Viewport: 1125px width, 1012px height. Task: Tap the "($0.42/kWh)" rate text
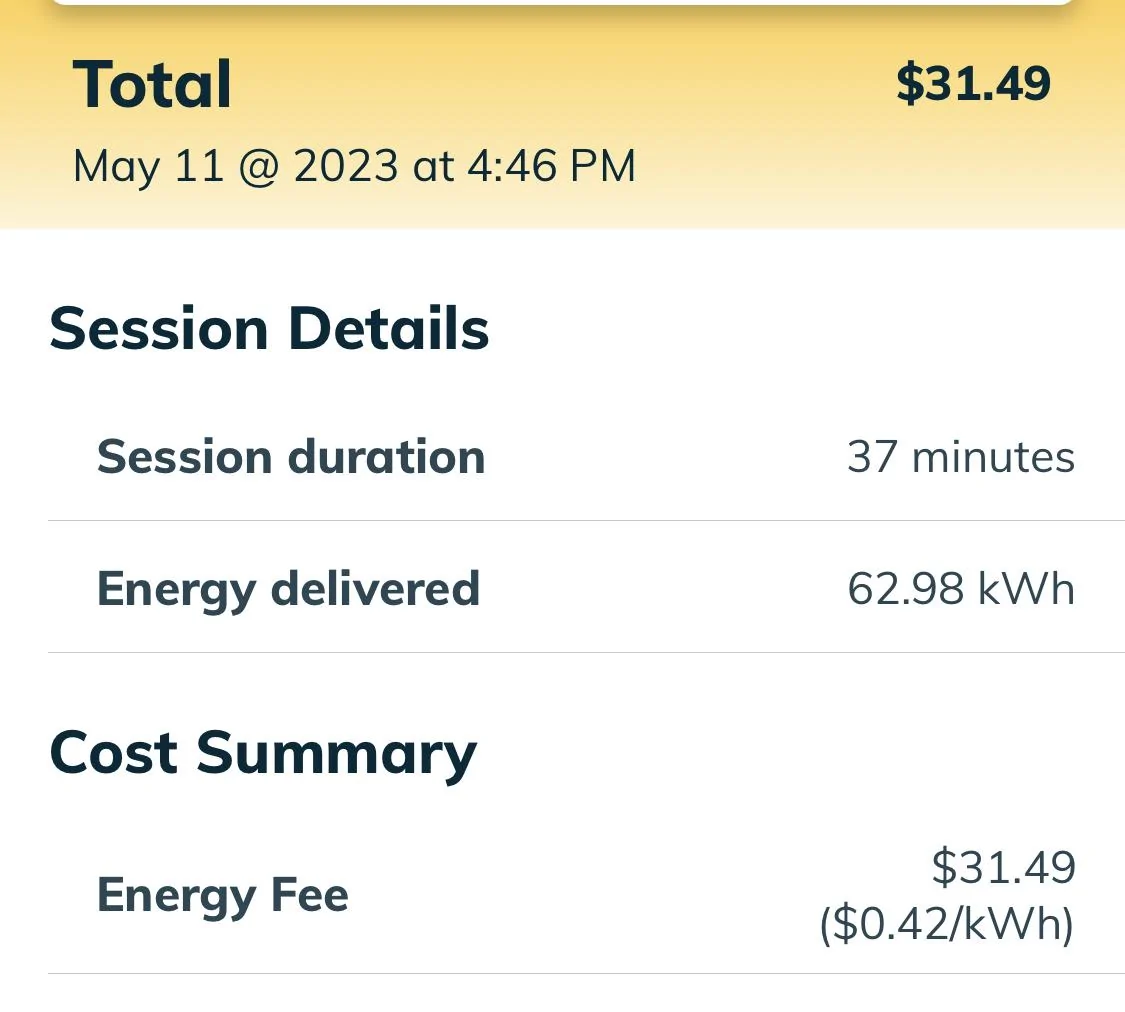pyautogui.click(x=946, y=925)
